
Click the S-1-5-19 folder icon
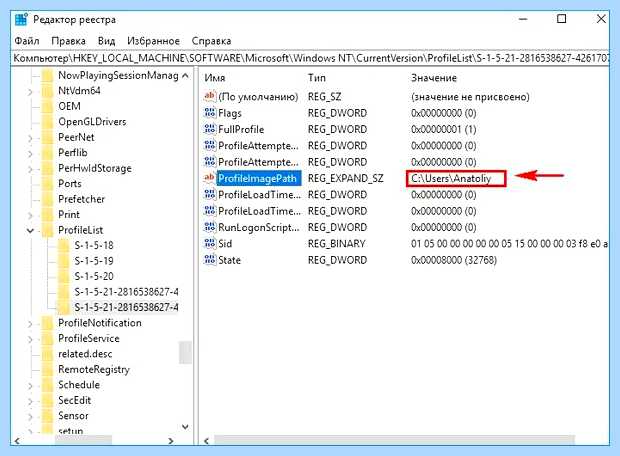(63, 261)
